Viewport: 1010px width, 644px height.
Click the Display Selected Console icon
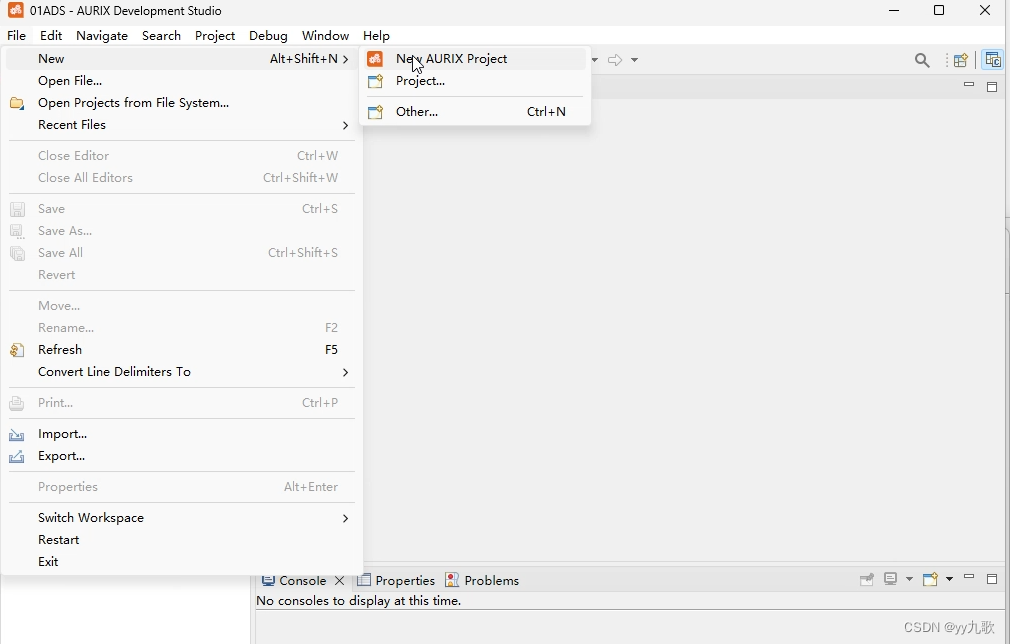(890, 580)
